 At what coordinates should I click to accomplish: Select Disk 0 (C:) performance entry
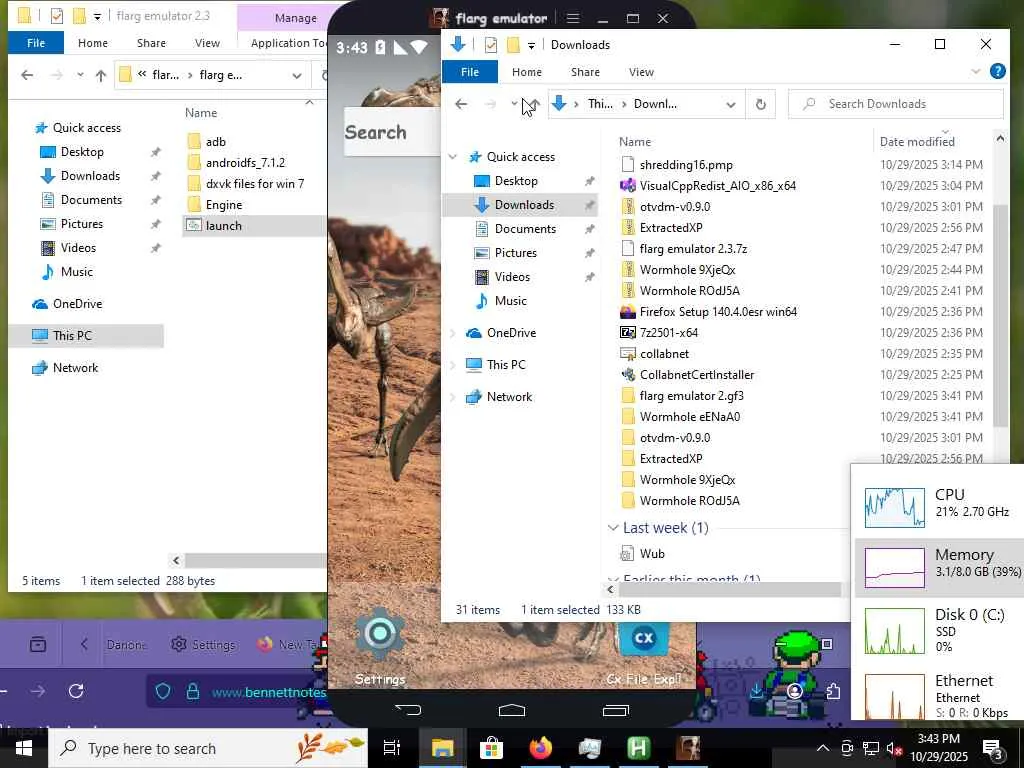pos(940,630)
